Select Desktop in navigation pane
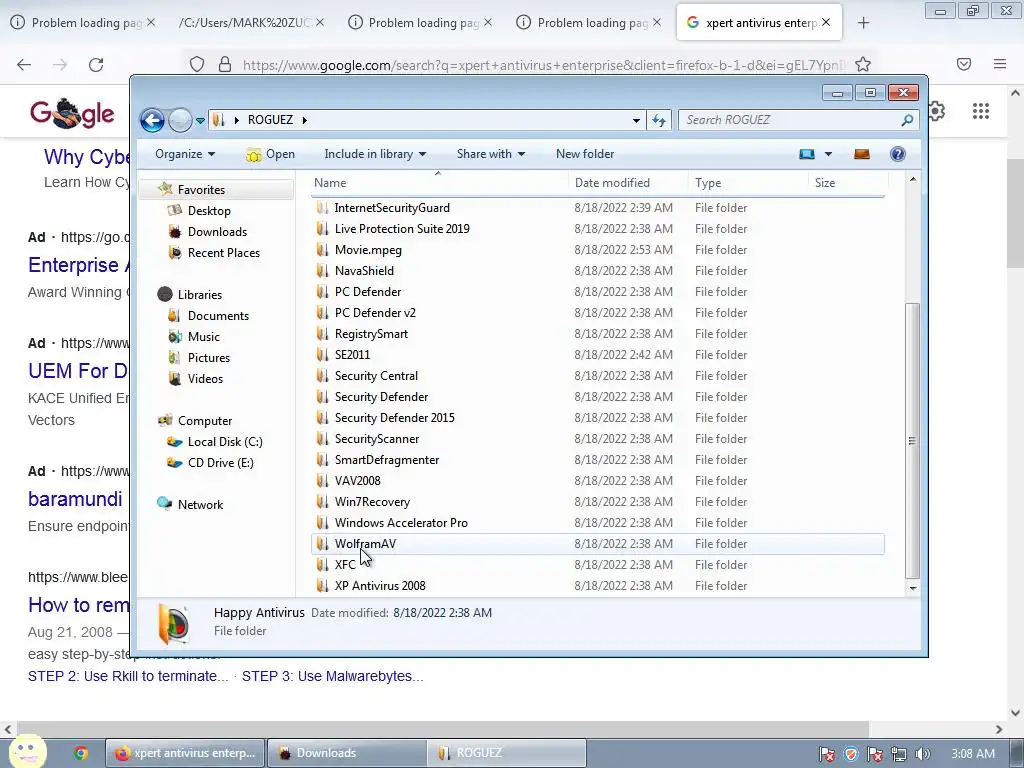Viewport: 1024px width, 768px height. coord(209,211)
